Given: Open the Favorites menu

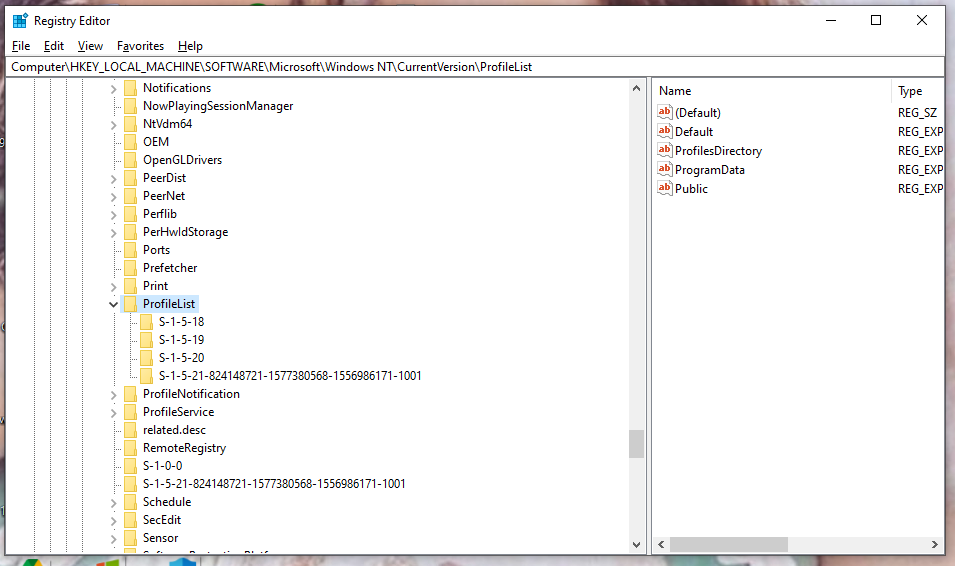Looking at the screenshot, I should pos(140,46).
